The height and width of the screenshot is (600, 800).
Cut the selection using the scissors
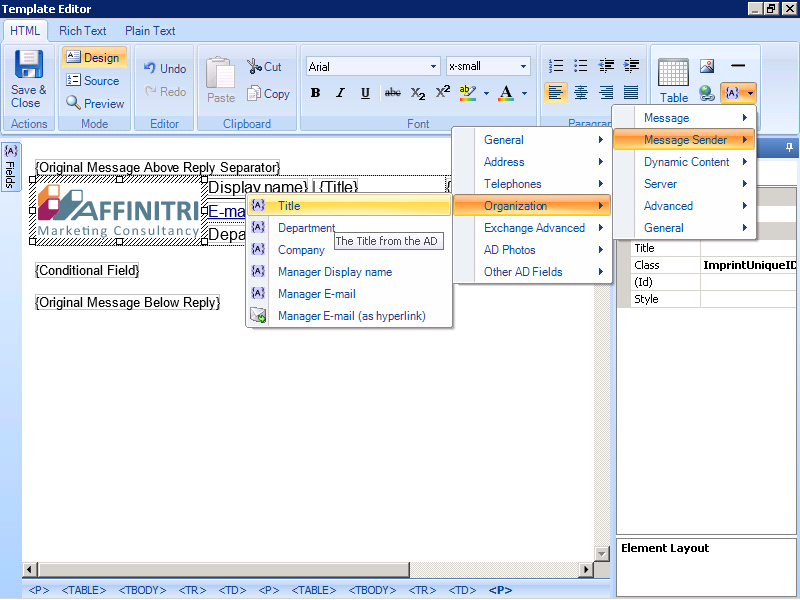coord(264,67)
